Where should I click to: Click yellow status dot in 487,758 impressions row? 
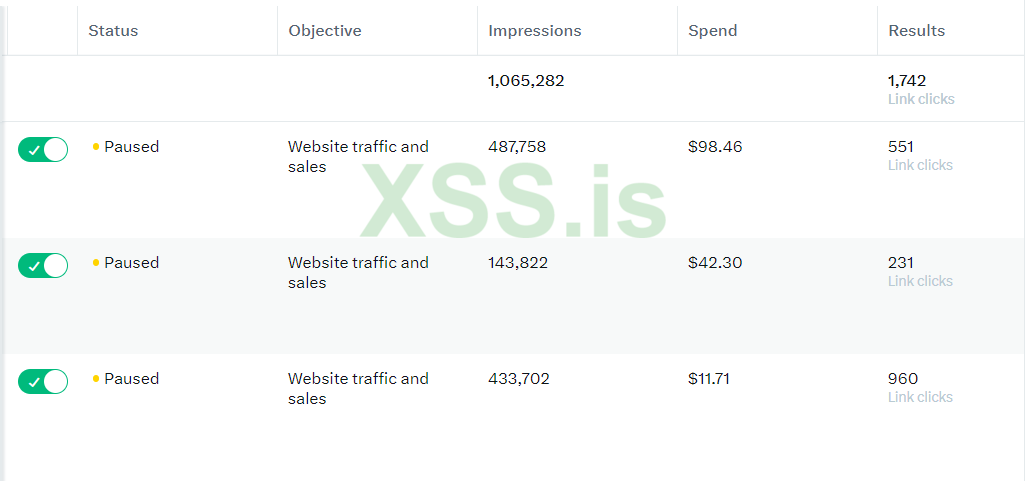(x=96, y=147)
